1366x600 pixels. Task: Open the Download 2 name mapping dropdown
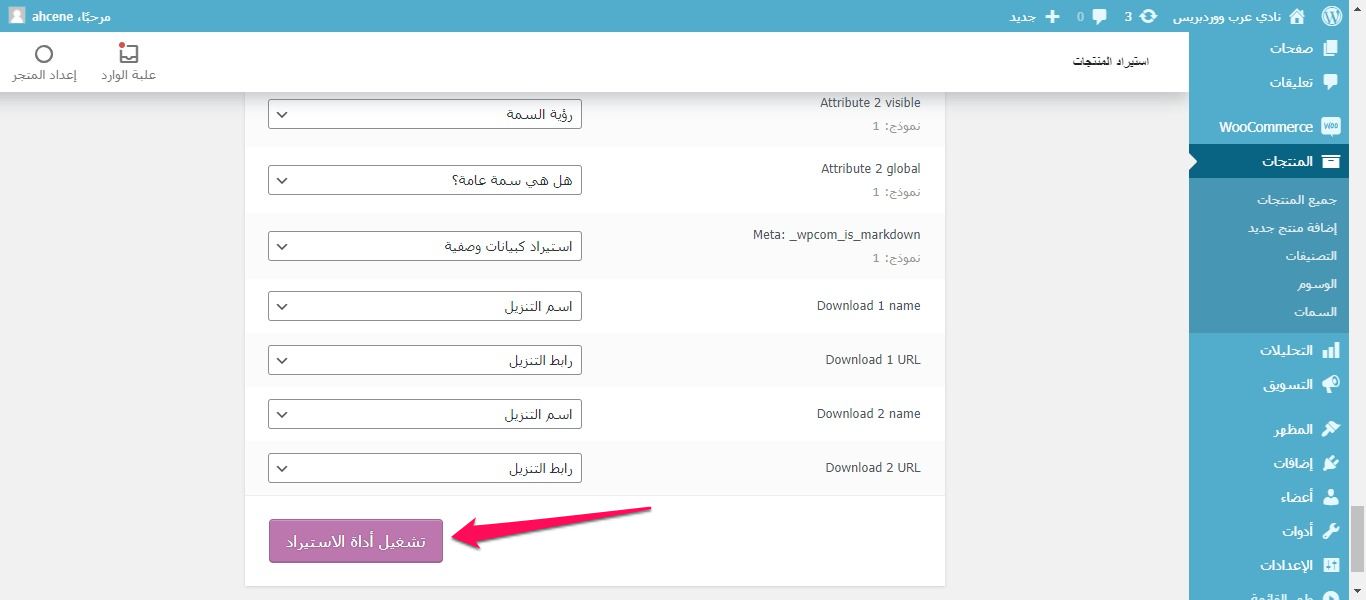pos(425,414)
